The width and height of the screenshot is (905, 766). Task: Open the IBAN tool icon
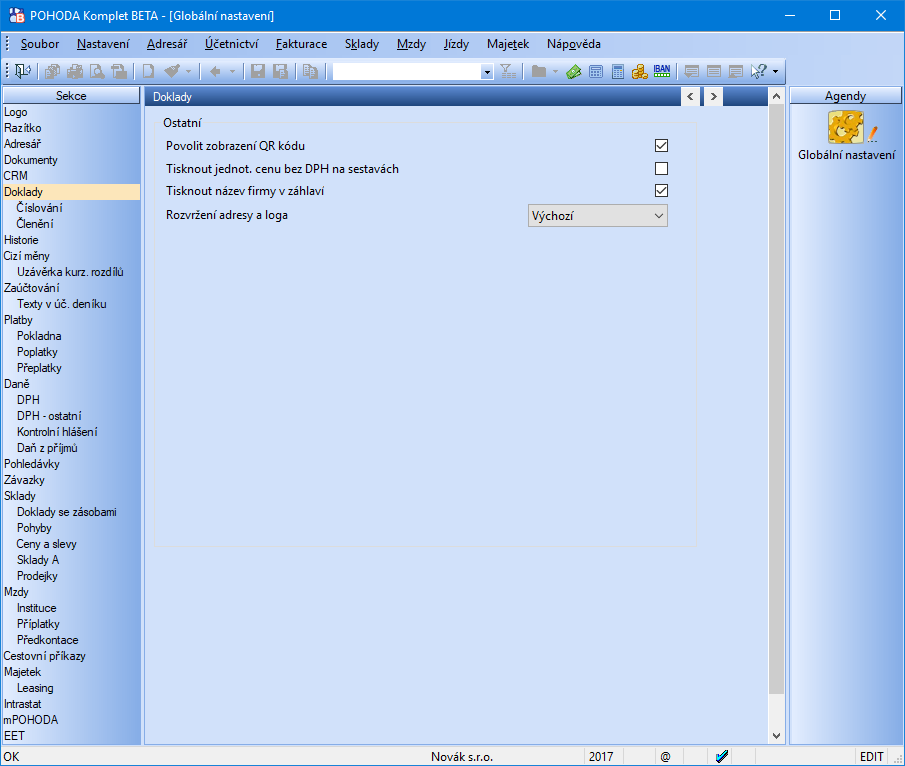tap(662, 71)
